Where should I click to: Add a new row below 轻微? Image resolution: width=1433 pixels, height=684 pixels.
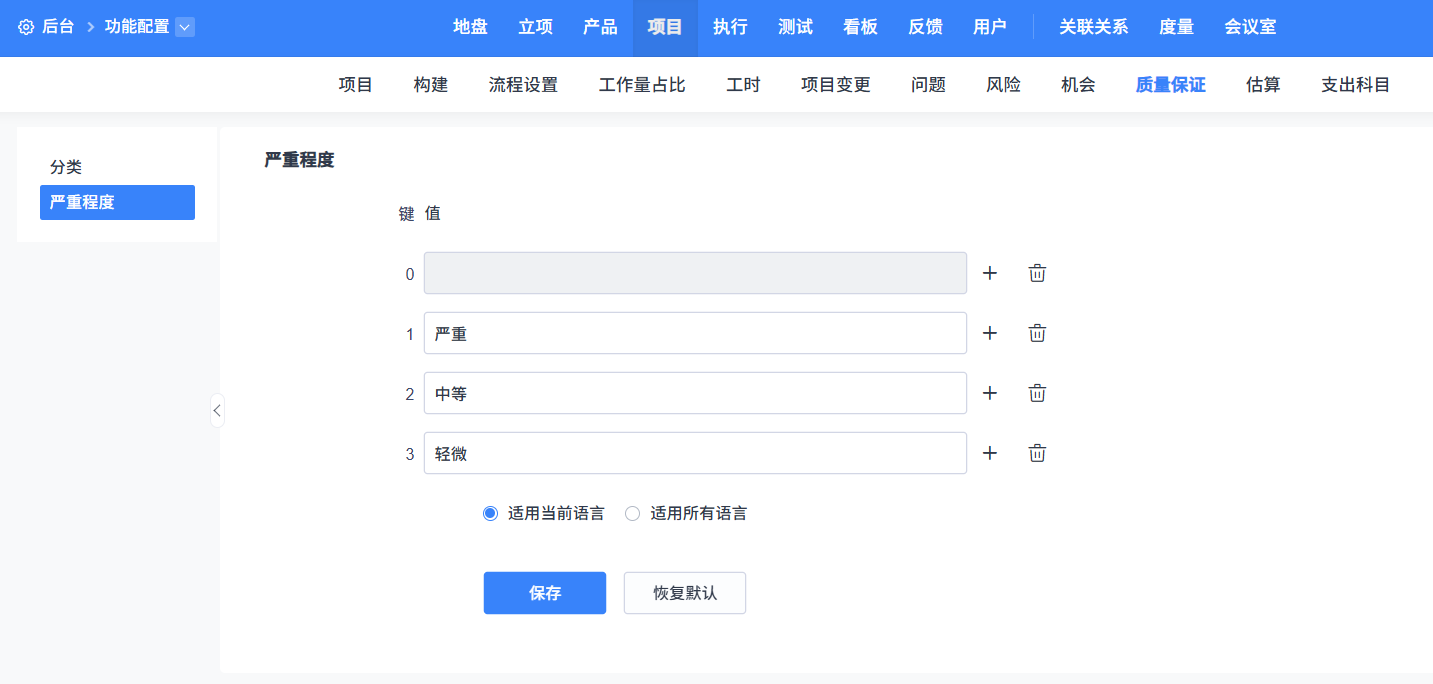pyautogui.click(x=990, y=453)
